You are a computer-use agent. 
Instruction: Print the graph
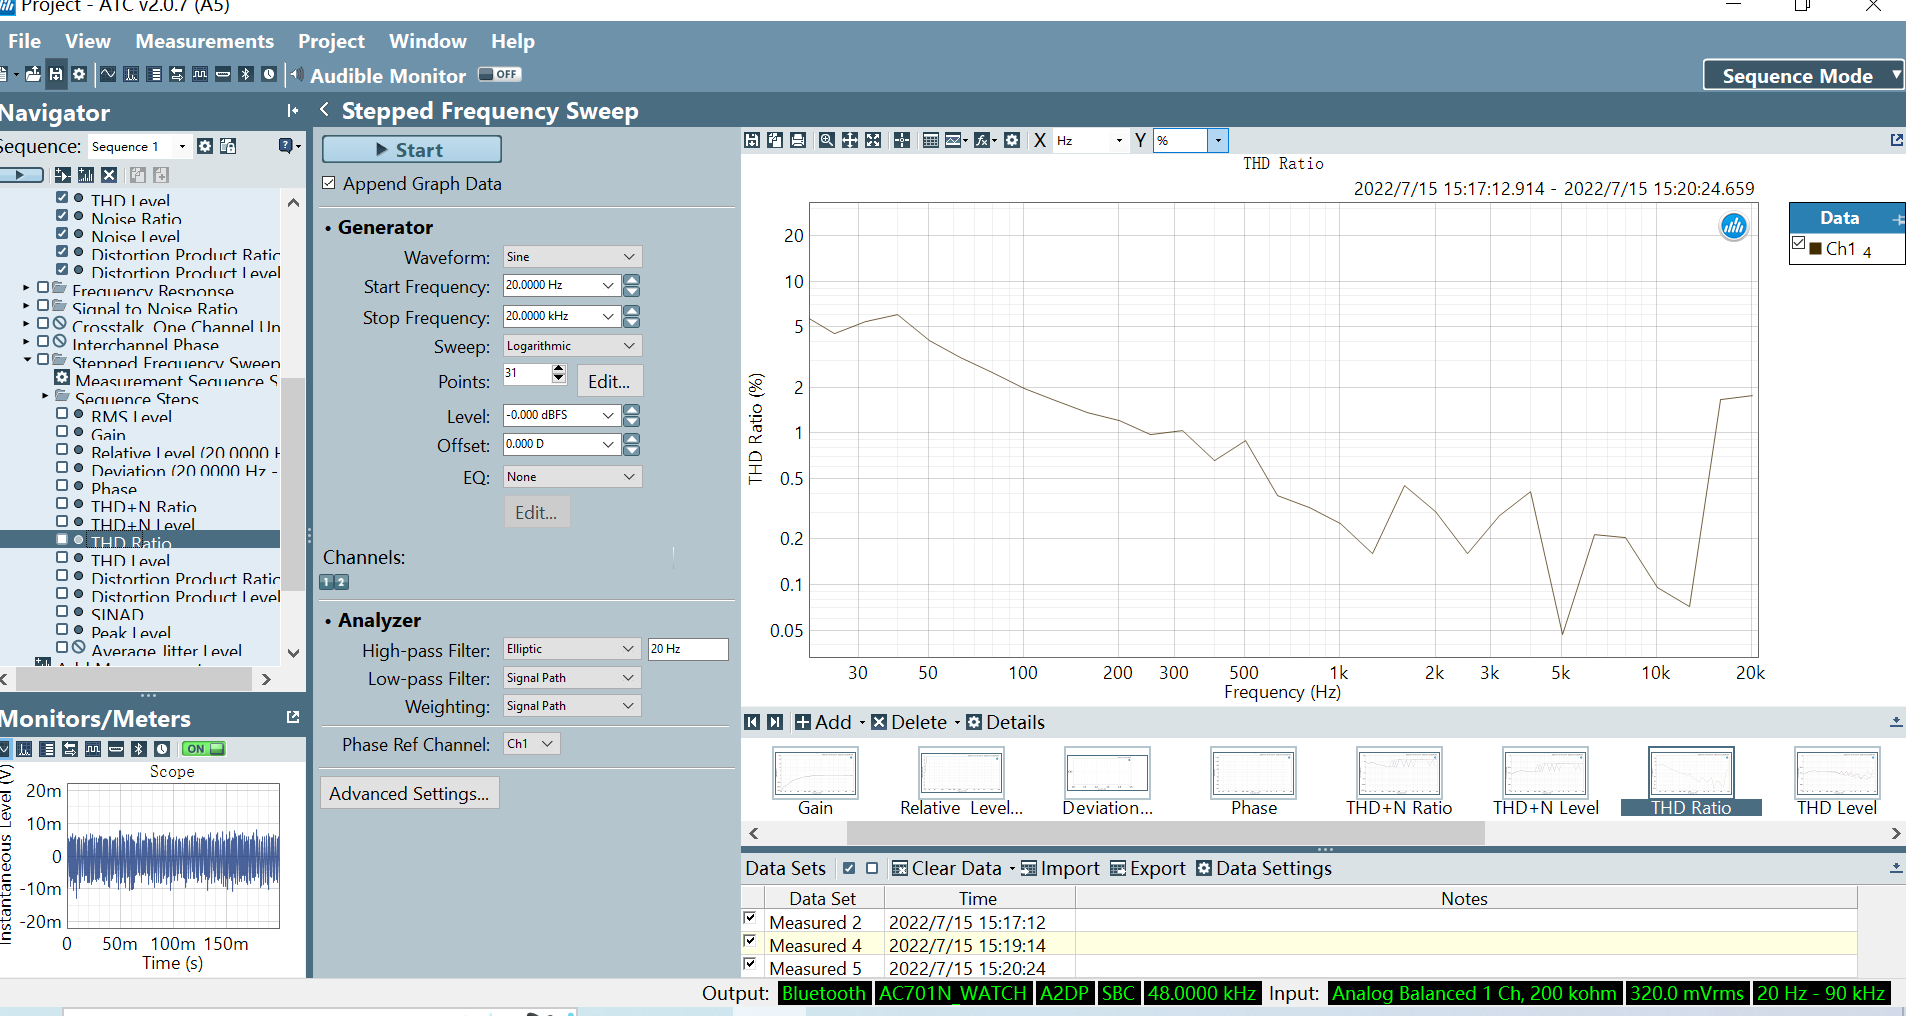pyautogui.click(x=798, y=140)
